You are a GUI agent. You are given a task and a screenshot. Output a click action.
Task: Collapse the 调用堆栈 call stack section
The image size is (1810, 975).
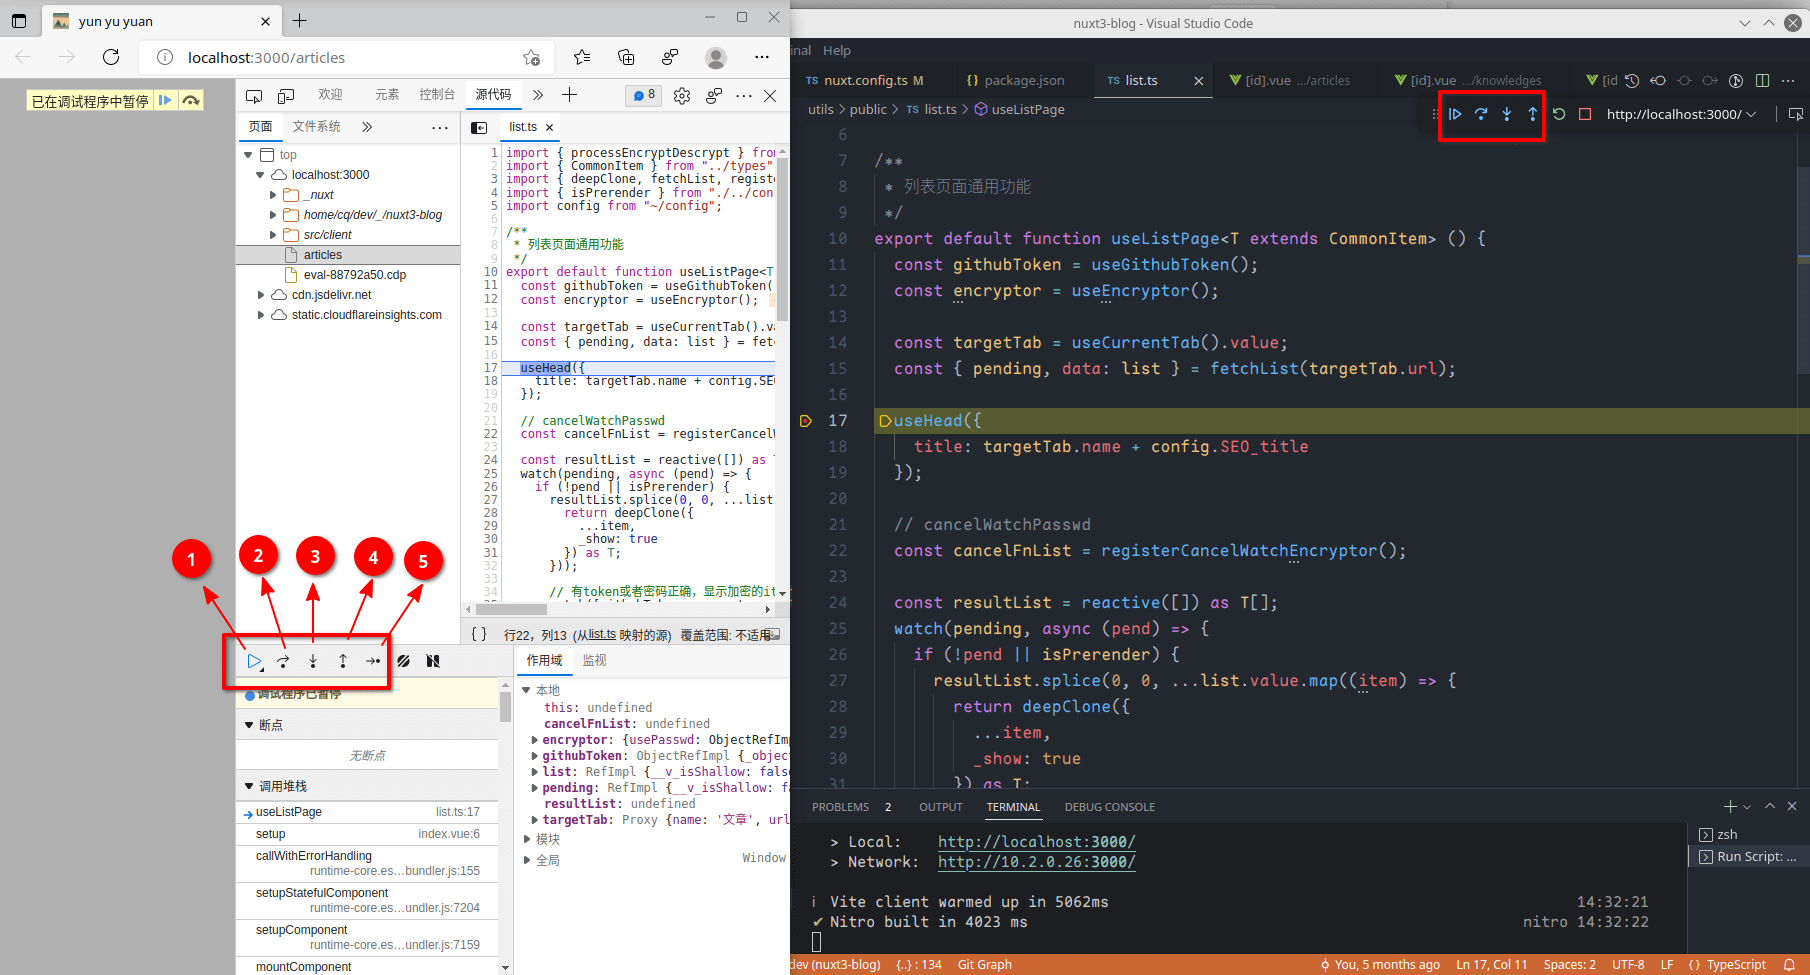[x=249, y=786]
